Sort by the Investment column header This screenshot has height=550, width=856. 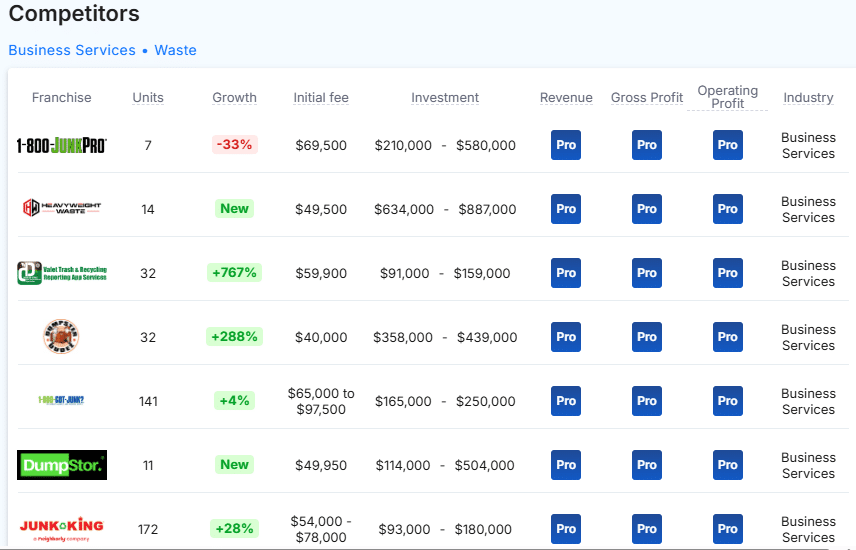click(x=445, y=97)
